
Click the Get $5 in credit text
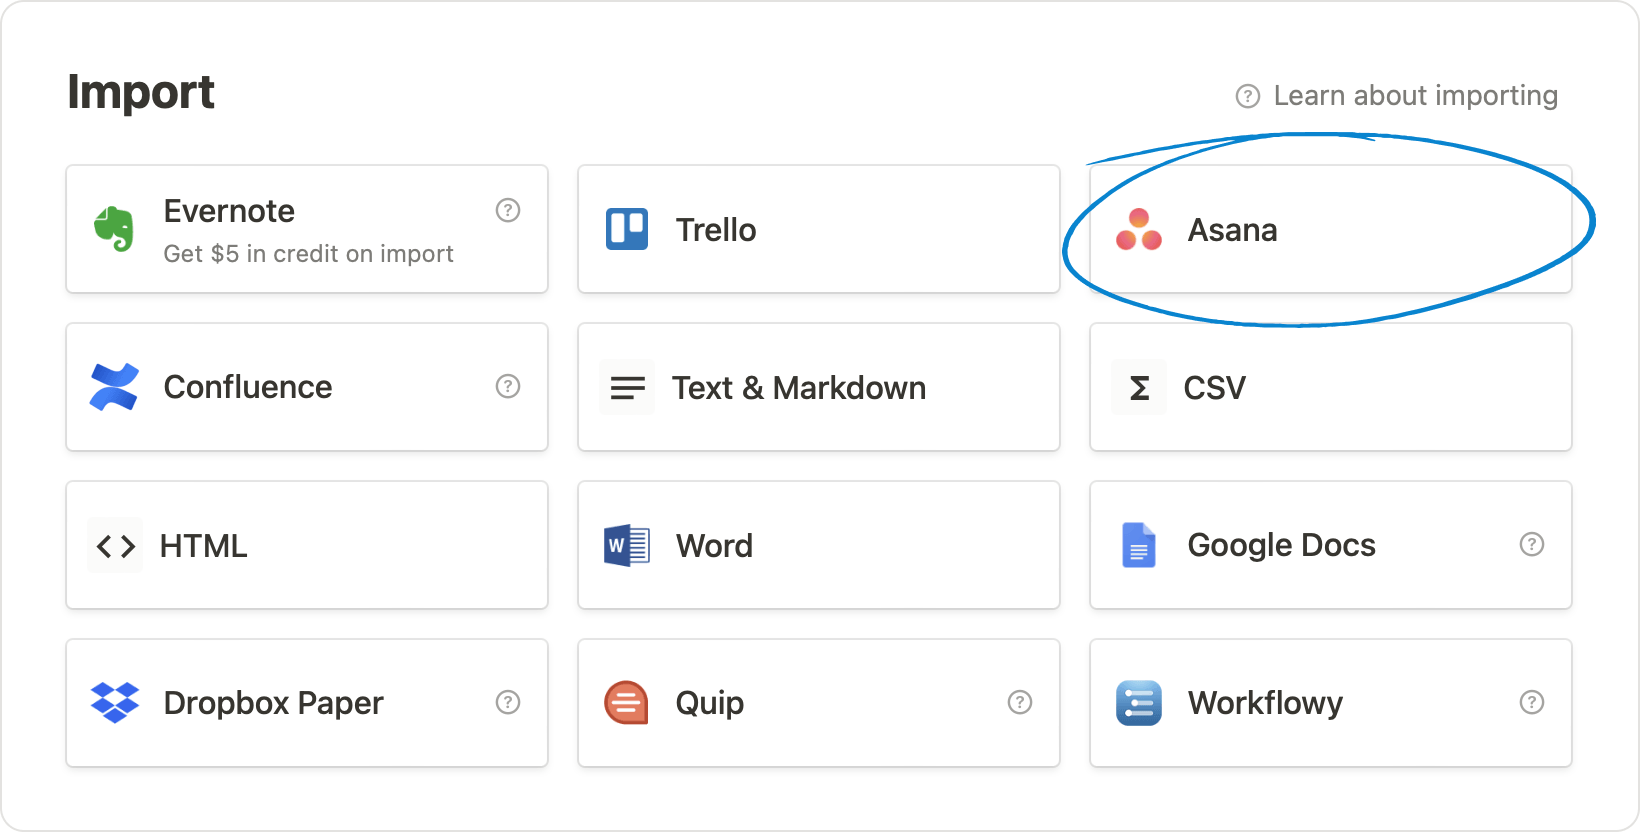(308, 254)
